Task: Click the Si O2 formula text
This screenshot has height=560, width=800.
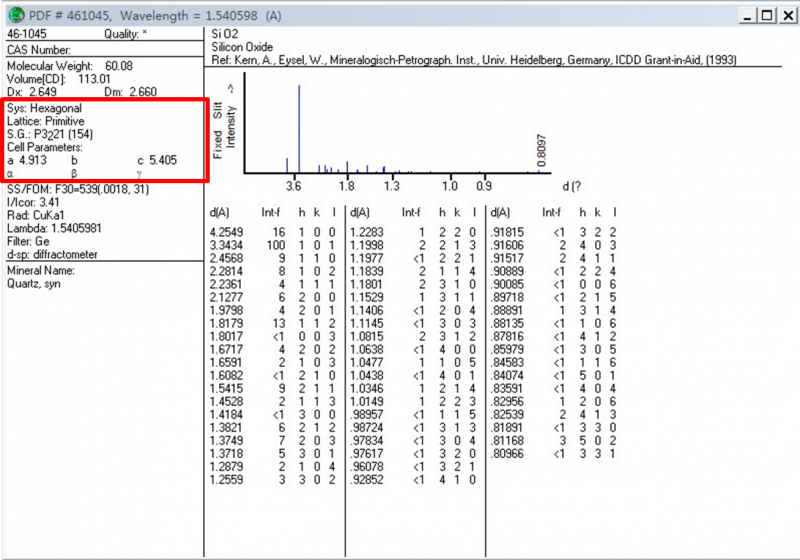Action: (x=224, y=34)
